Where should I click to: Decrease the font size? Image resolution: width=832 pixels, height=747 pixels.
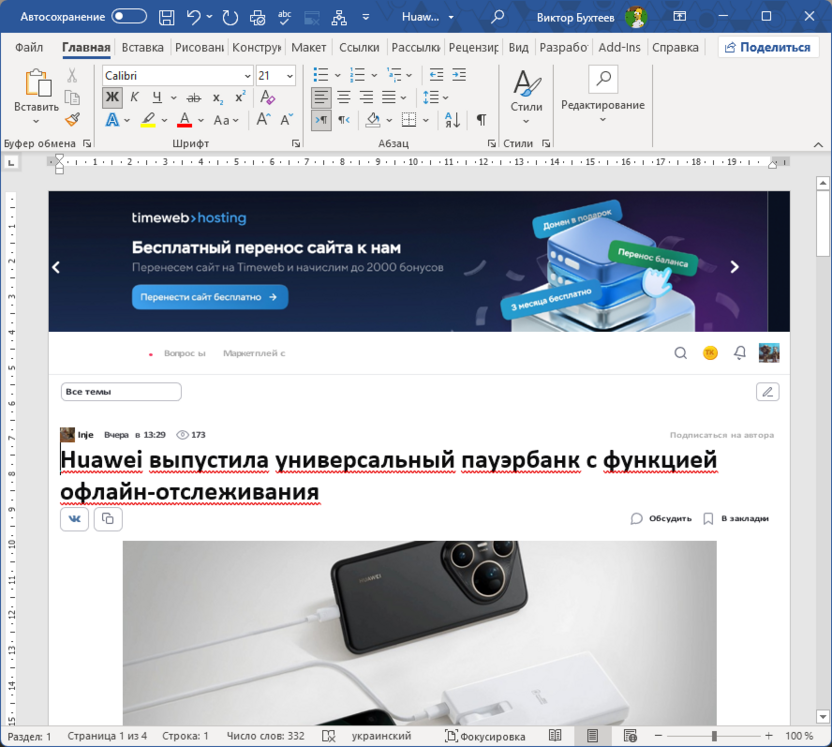287,119
